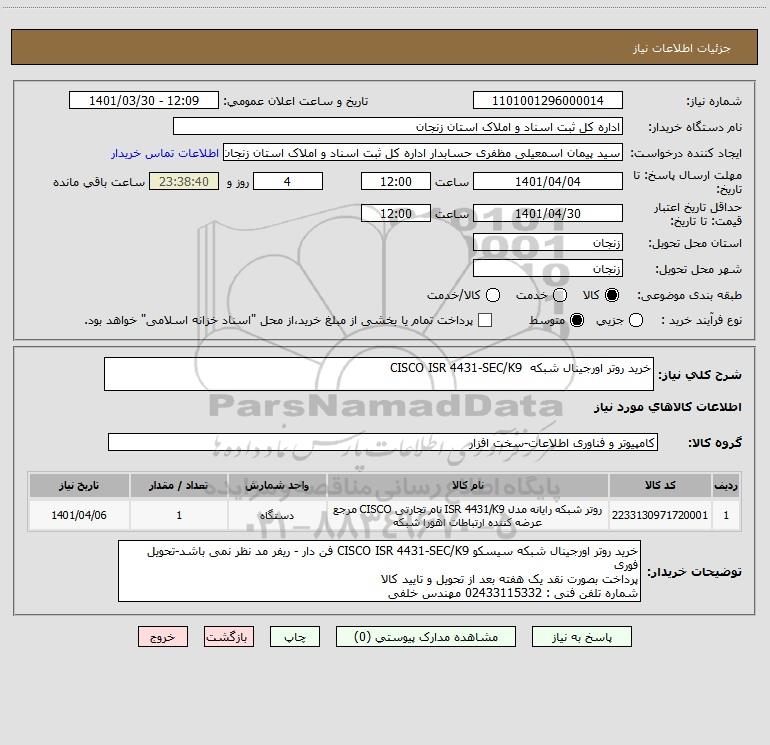
Task: Click the unit cell دستگاه
Action: tap(277, 516)
